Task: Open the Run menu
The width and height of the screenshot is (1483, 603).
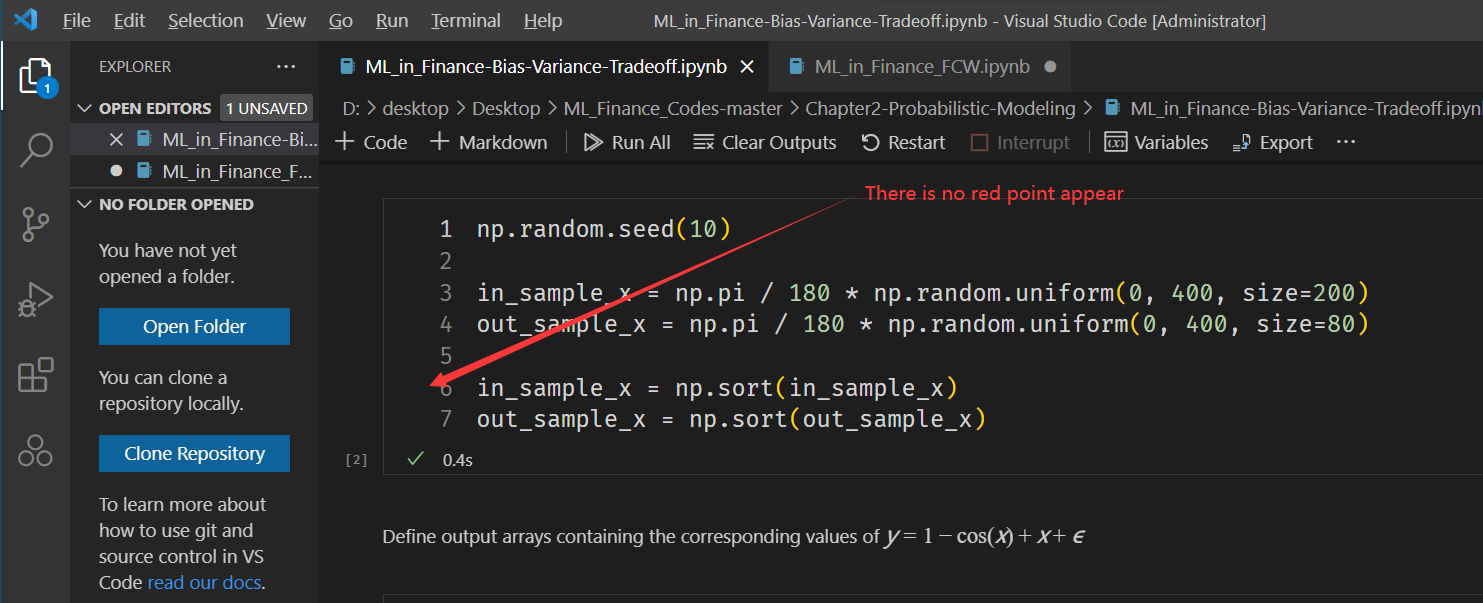Action: [391, 20]
